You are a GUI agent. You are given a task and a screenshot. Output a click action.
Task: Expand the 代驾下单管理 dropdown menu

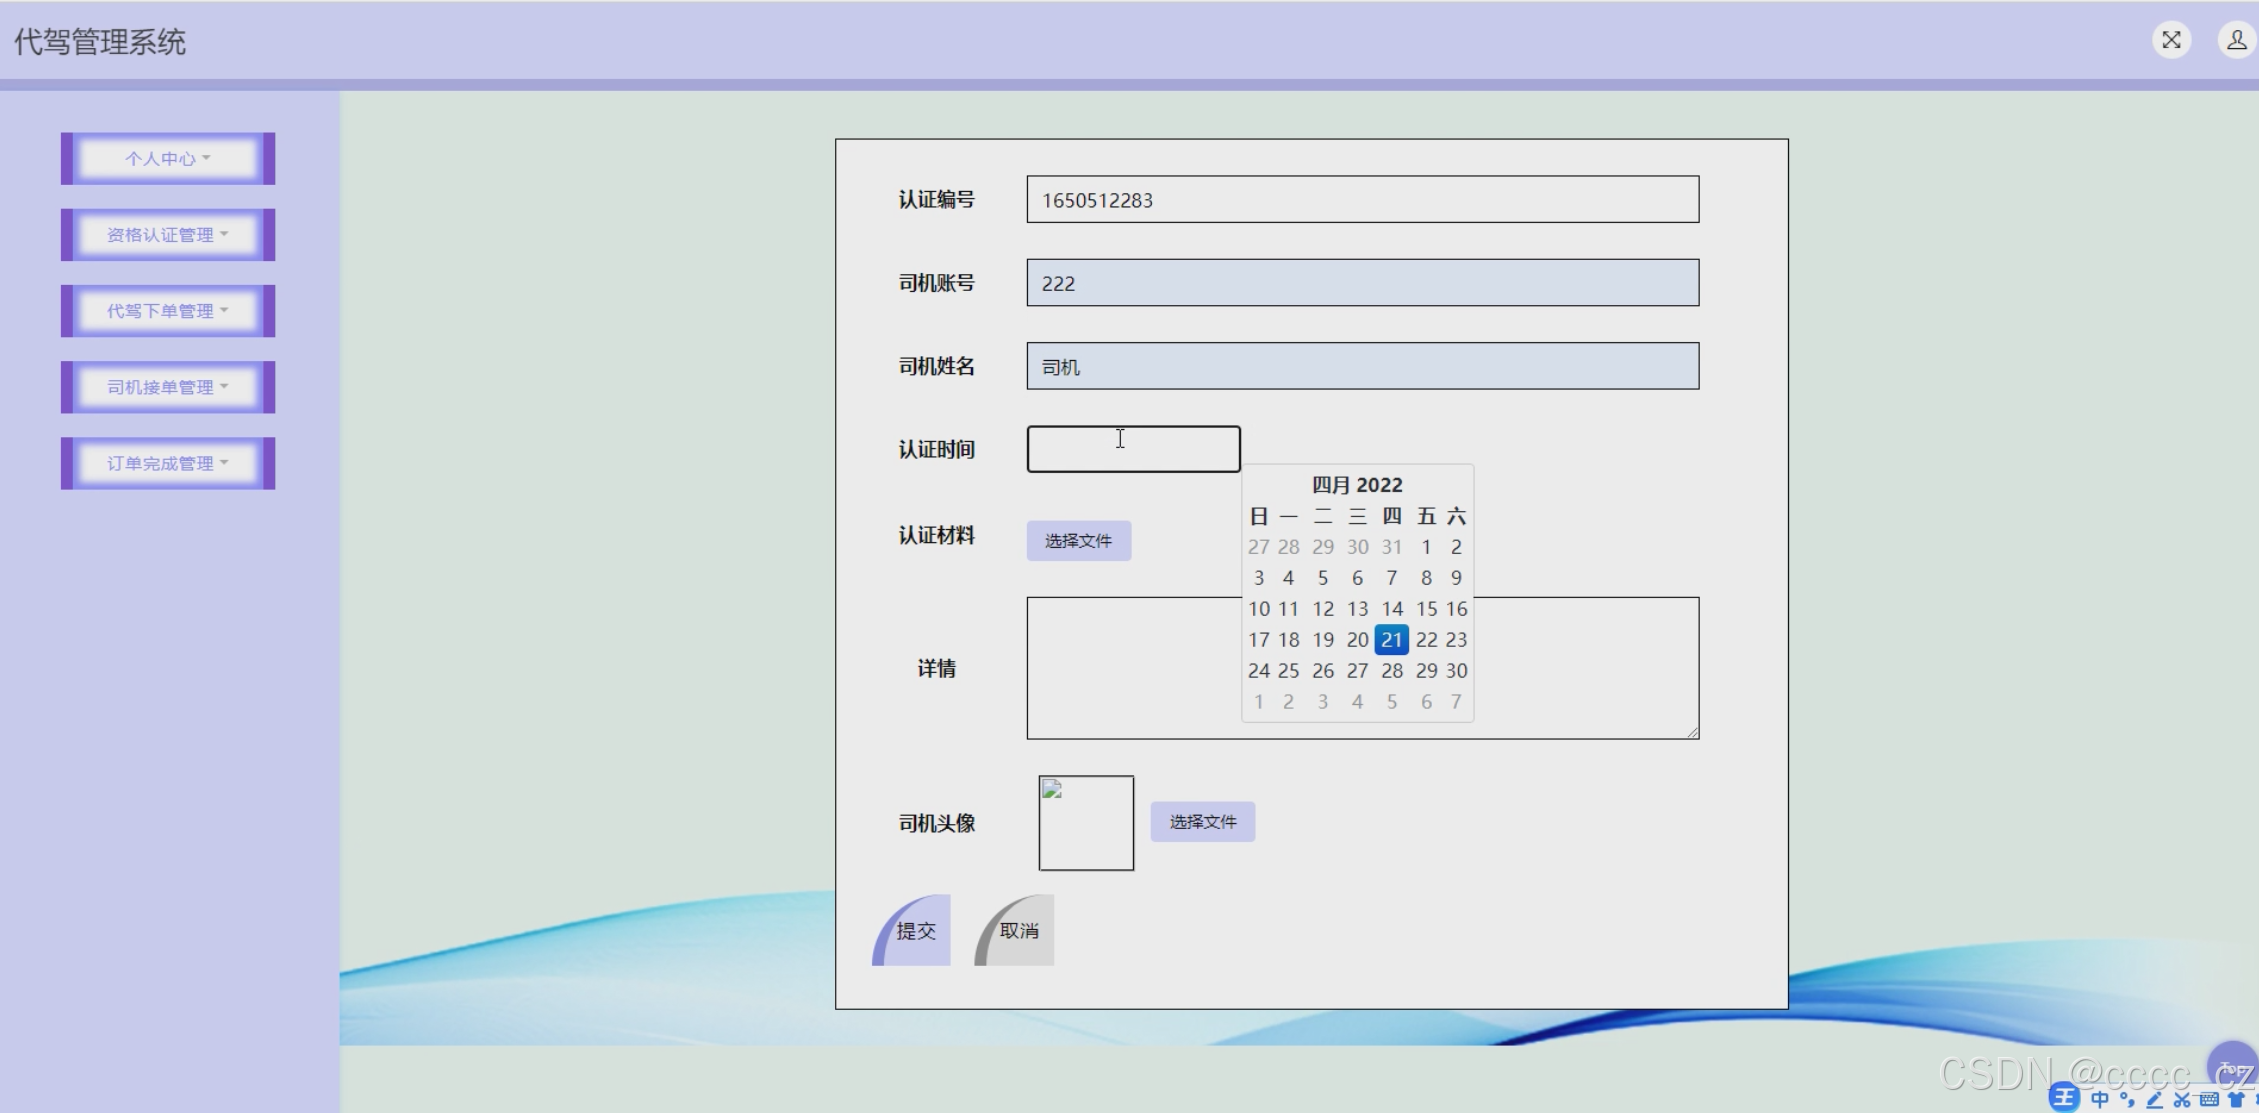pyautogui.click(x=168, y=311)
